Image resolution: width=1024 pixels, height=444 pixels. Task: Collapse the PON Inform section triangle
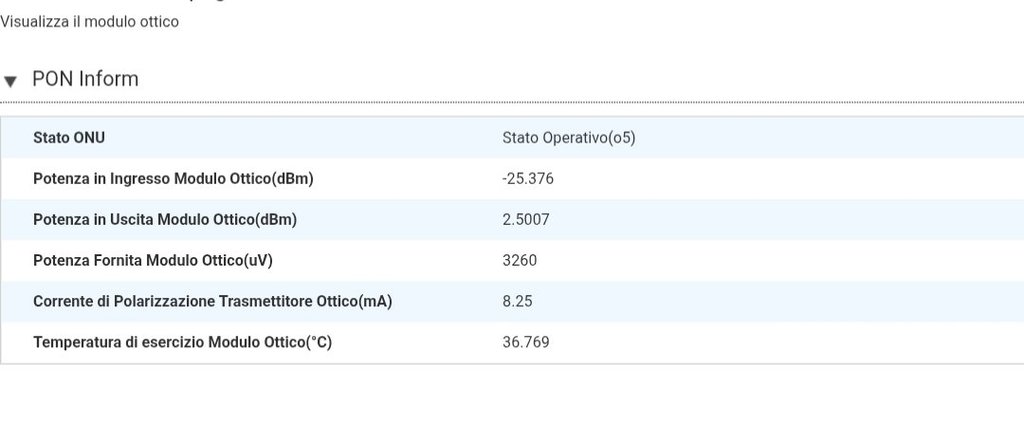pos(10,81)
